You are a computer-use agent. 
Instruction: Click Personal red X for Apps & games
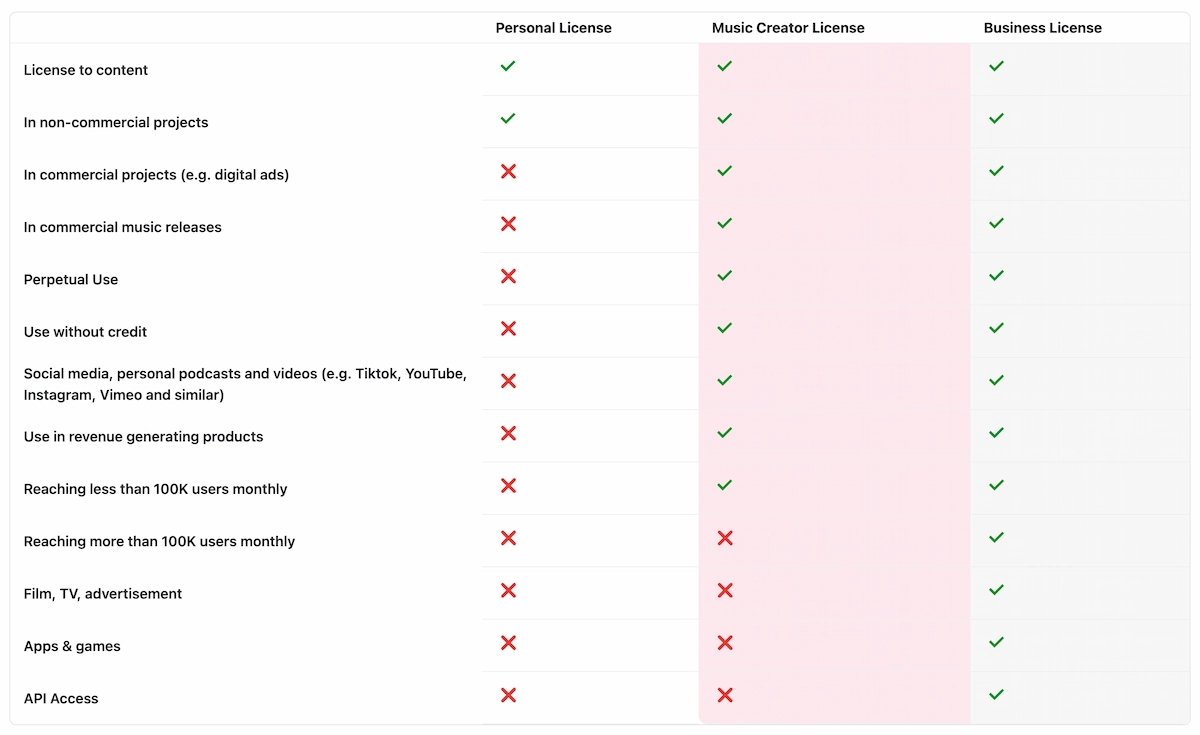[x=508, y=642]
